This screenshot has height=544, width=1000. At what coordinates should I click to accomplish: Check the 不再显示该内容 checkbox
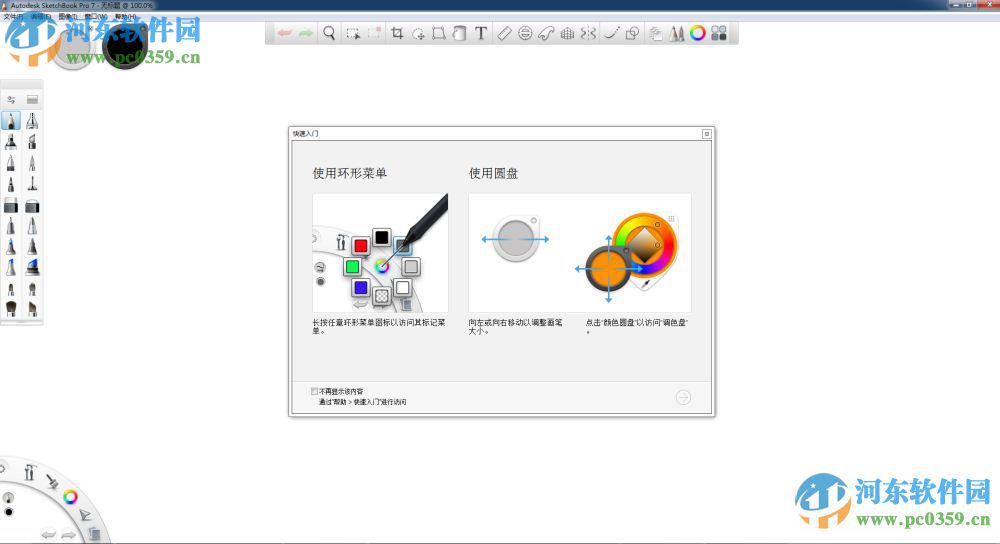pyautogui.click(x=314, y=391)
